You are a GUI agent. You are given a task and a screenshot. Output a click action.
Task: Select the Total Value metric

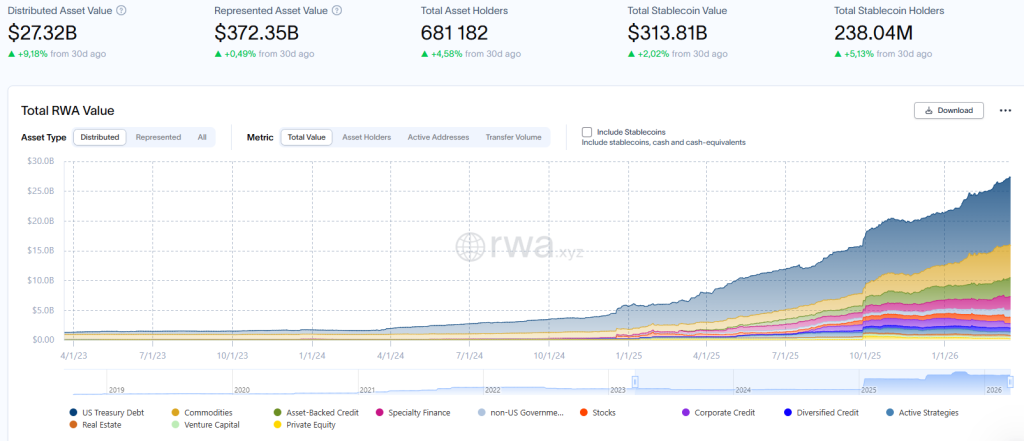coord(306,137)
